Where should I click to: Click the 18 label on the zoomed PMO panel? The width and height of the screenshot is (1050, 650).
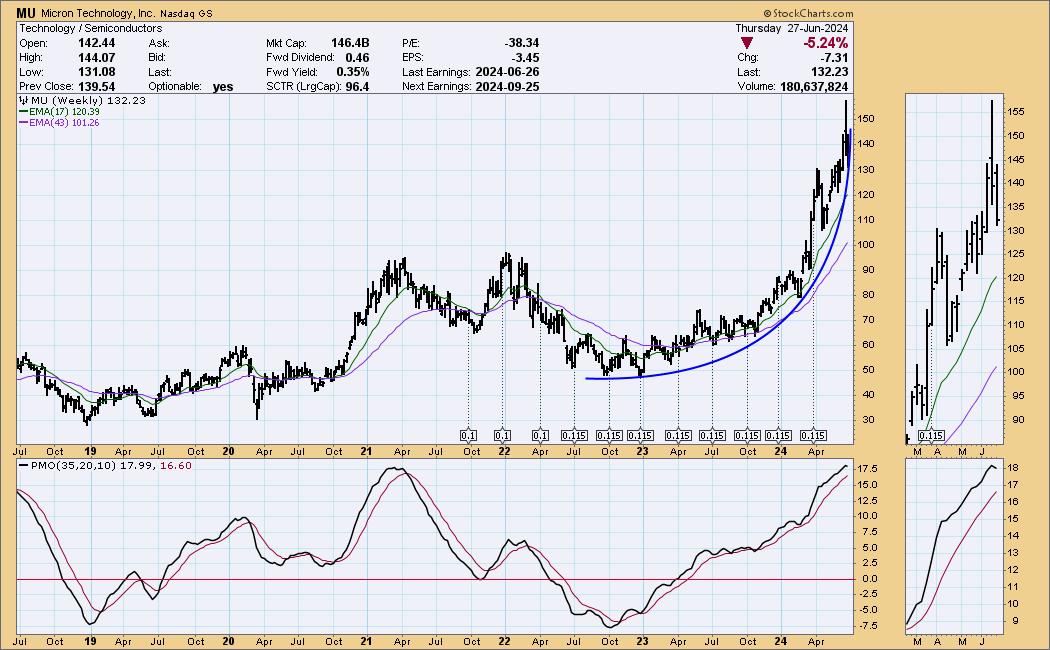coord(1014,467)
